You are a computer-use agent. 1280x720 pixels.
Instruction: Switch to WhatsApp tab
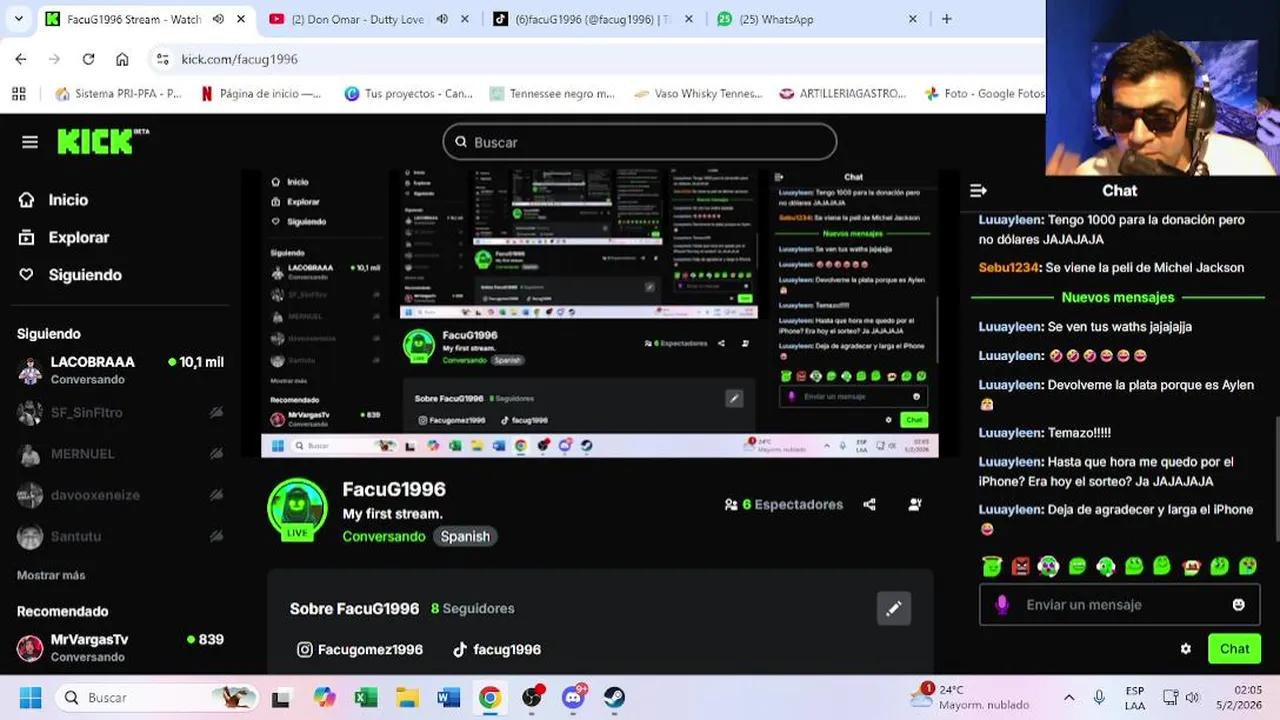(x=815, y=19)
